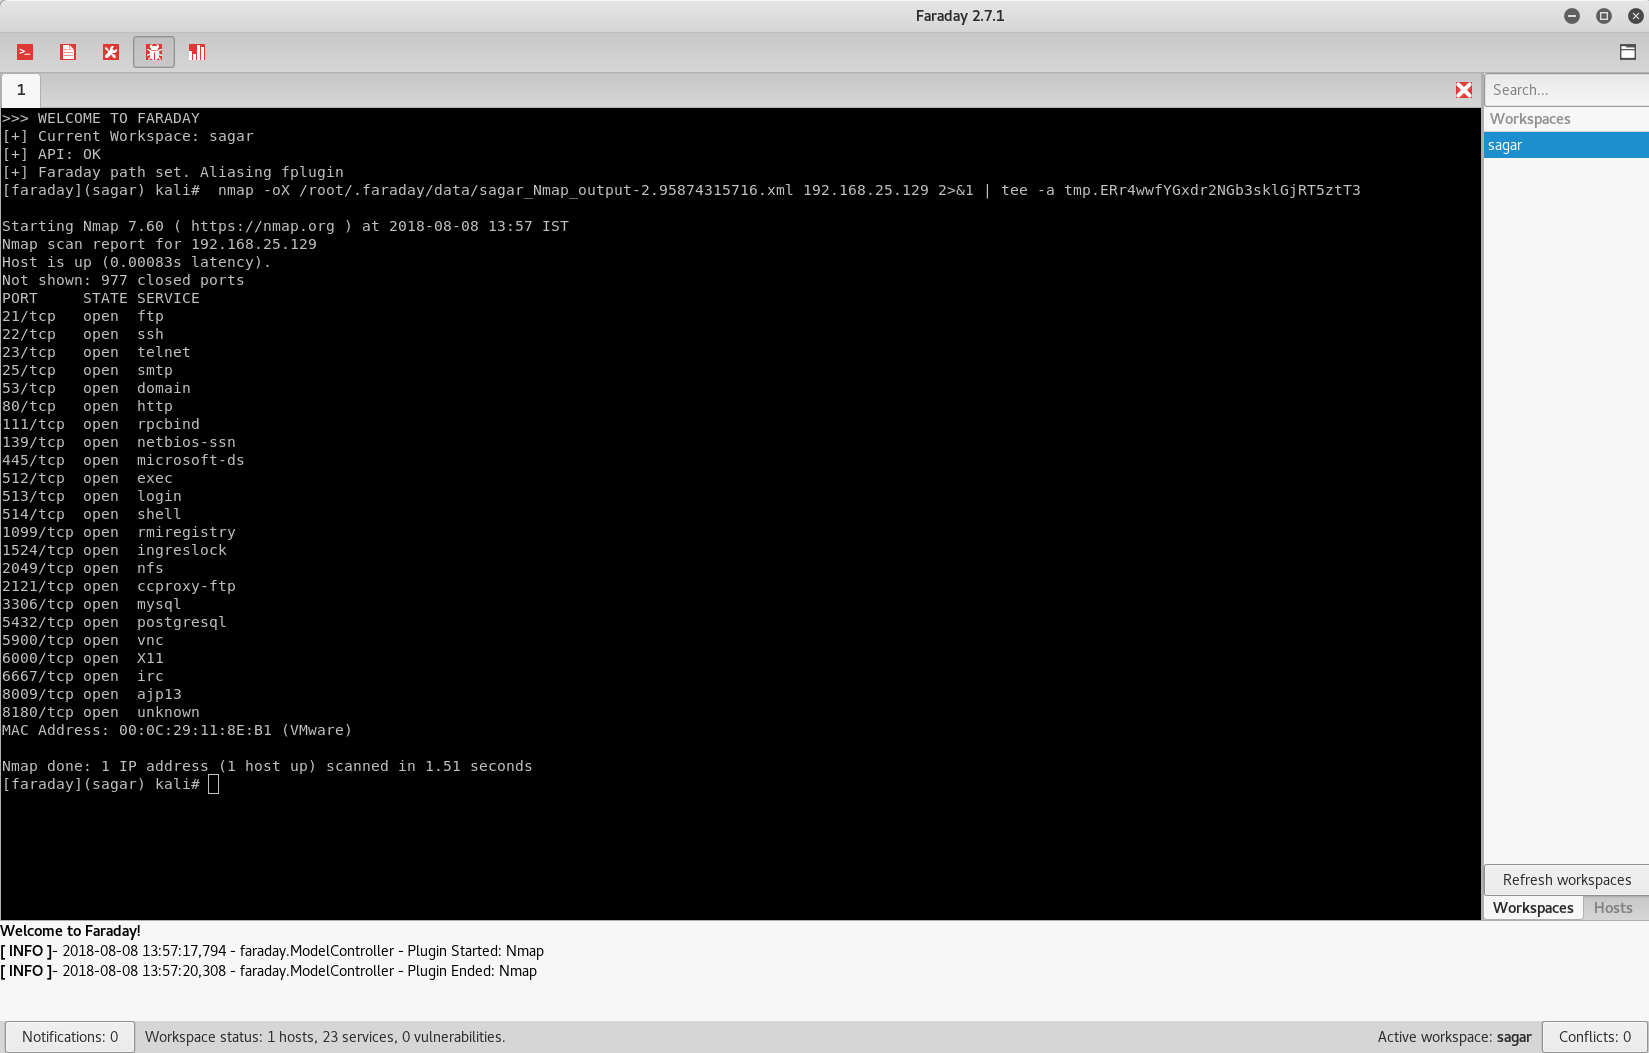Click the 8180/tcp unknown line

(x=101, y=712)
